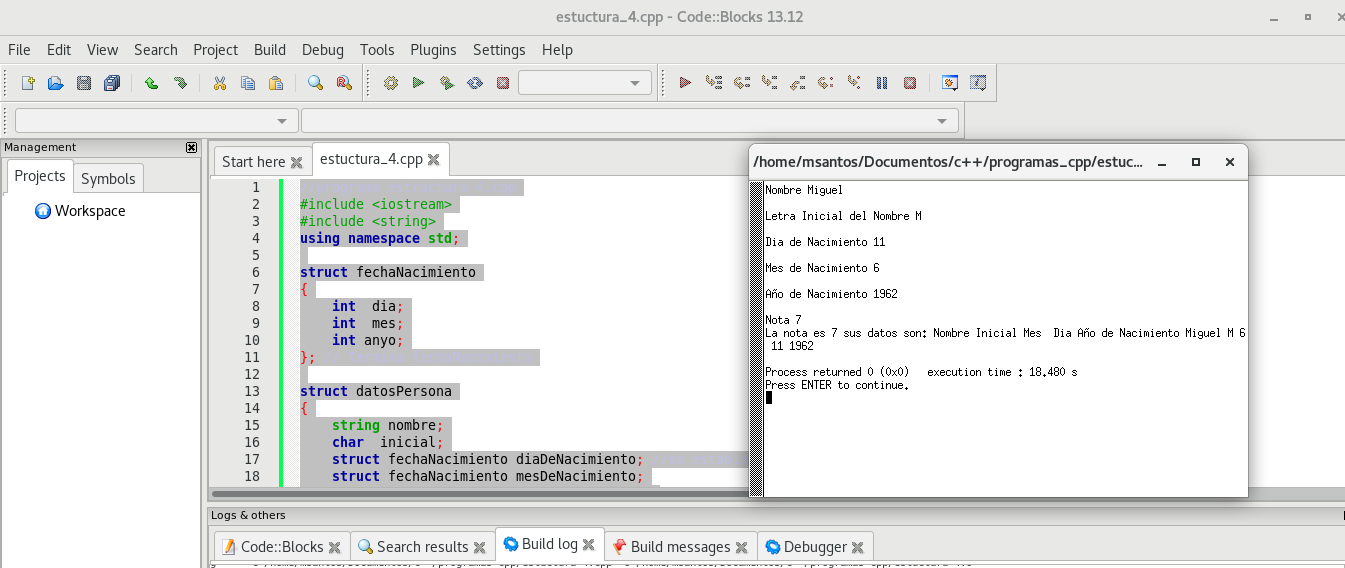Expand the wide function-list dropdown
The image size is (1345, 568).
[x=941, y=121]
